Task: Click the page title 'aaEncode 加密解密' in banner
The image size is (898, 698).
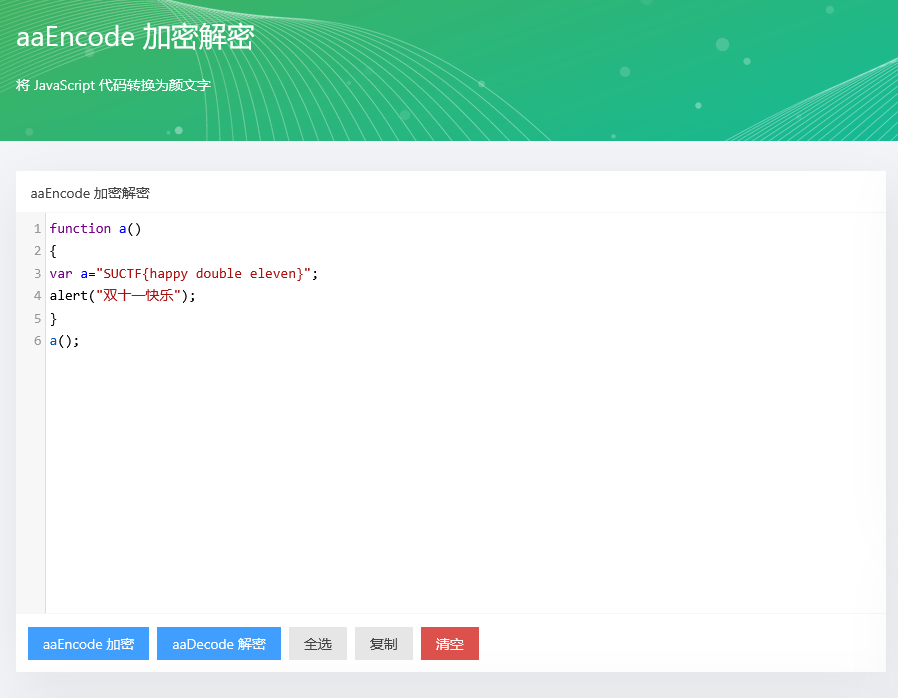Action: 135,37
